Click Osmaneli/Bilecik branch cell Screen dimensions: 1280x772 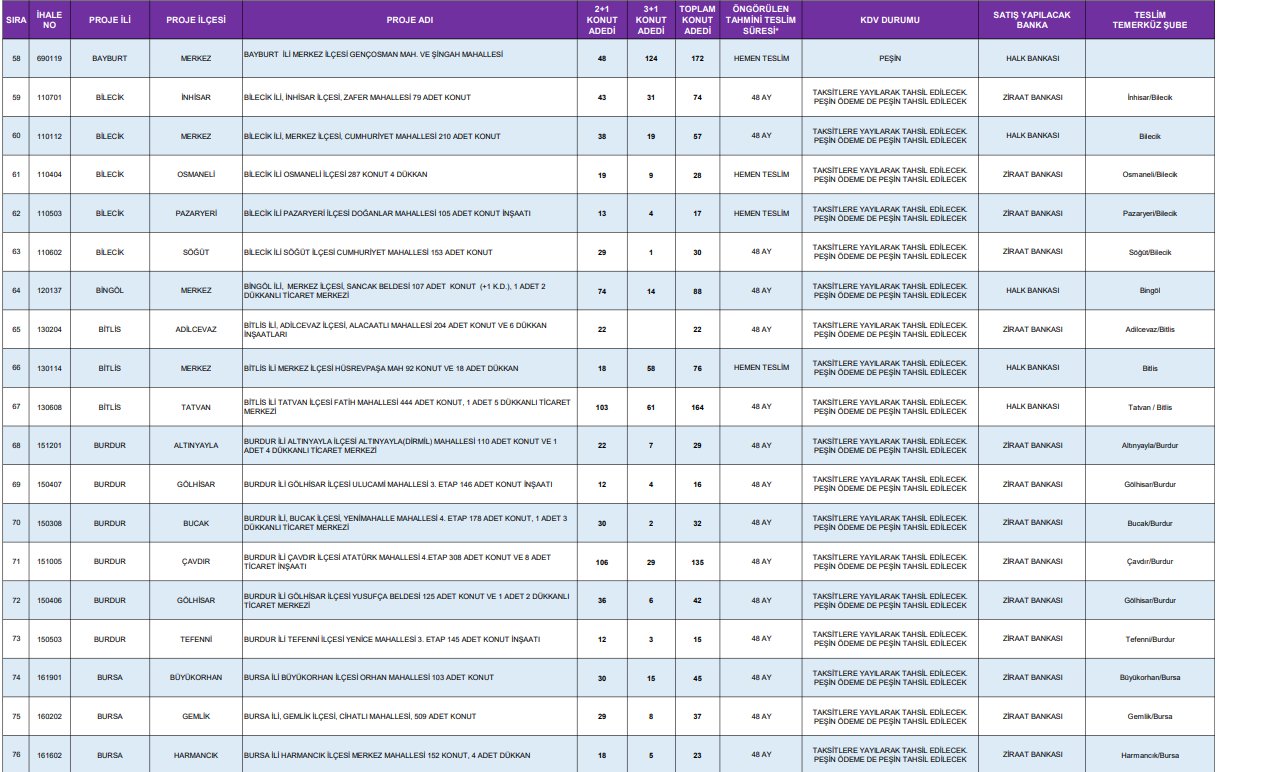coord(1150,174)
